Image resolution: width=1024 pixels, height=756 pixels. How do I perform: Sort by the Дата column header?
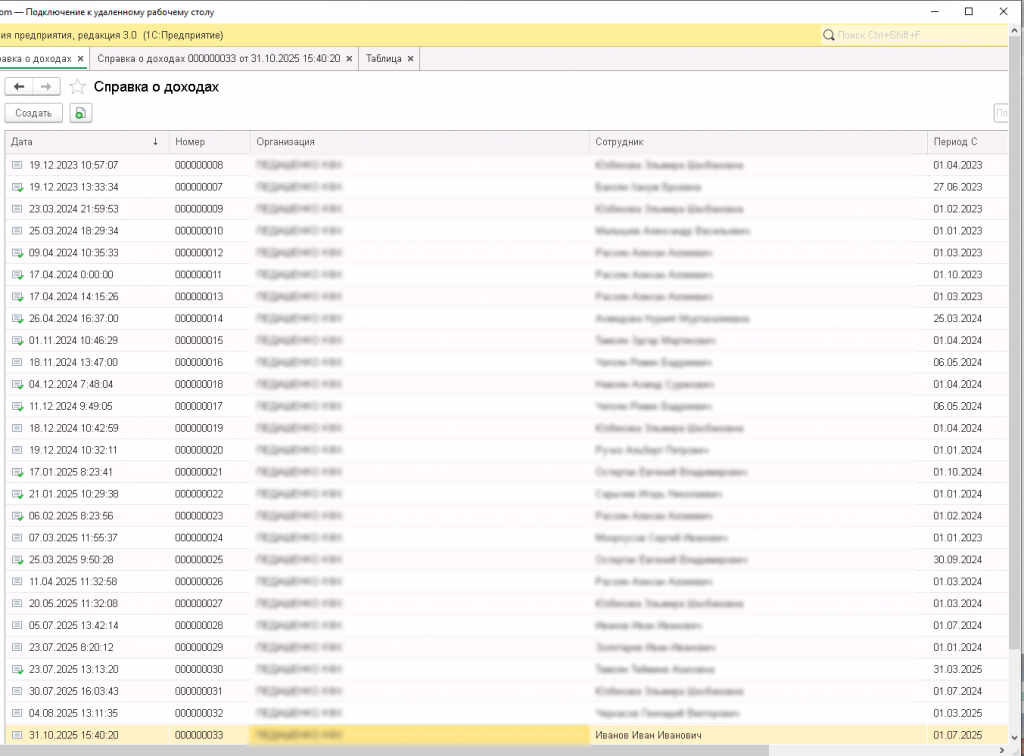click(86, 142)
